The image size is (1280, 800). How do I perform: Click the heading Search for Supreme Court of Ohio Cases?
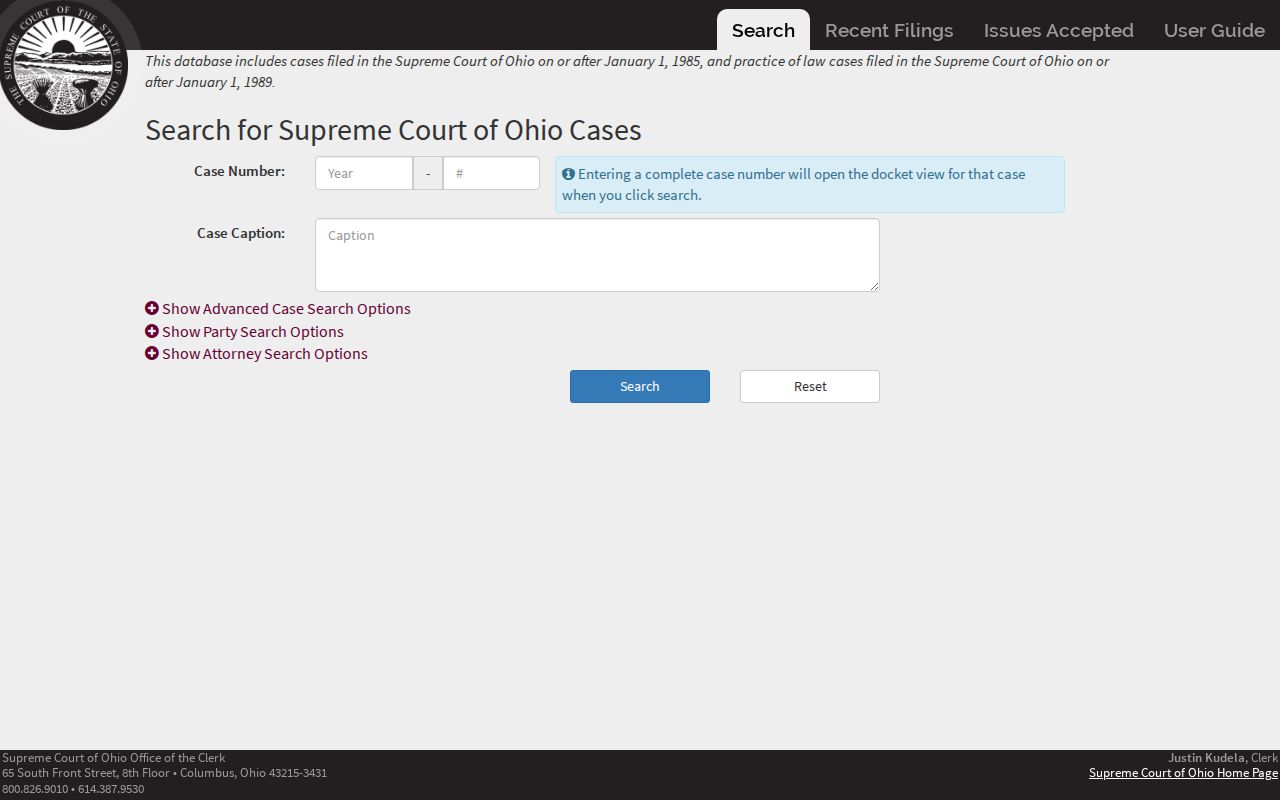click(393, 130)
